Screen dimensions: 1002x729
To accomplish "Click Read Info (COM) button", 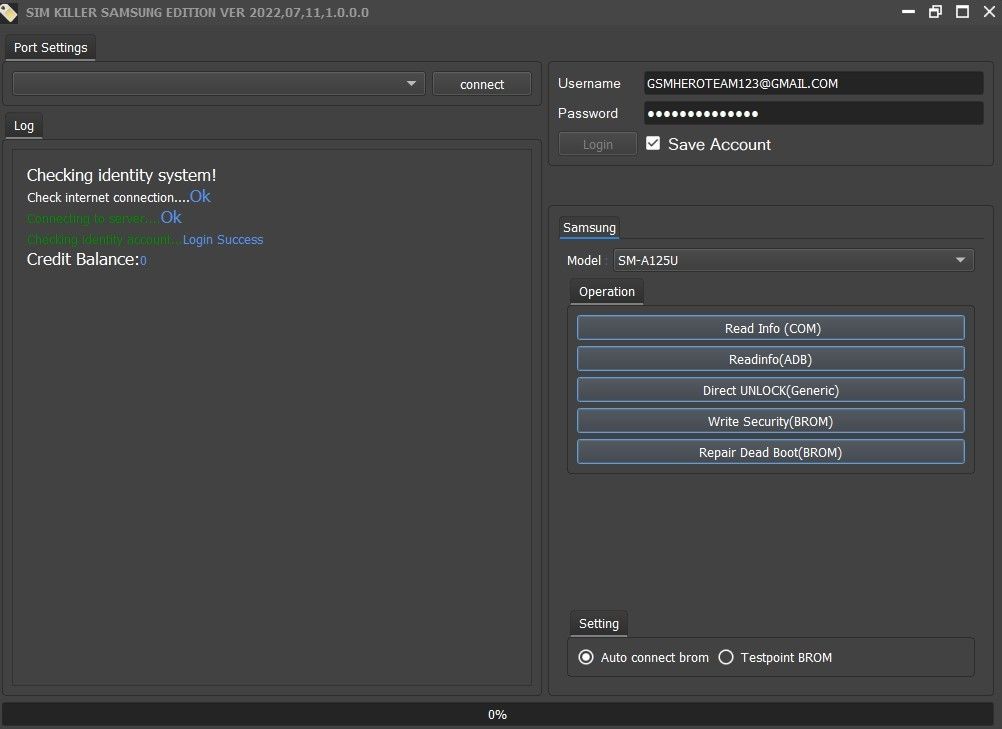I will tap(771, 328).
